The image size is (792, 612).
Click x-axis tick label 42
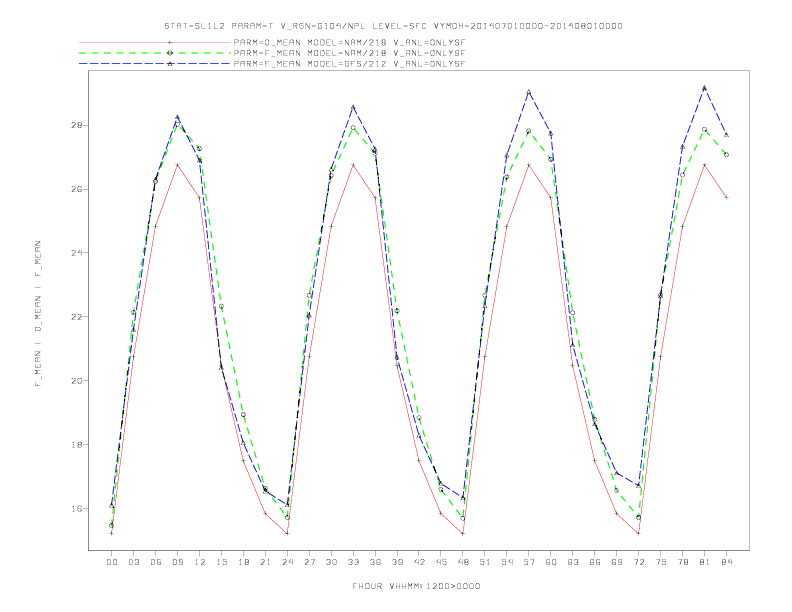tap(419, 562)
